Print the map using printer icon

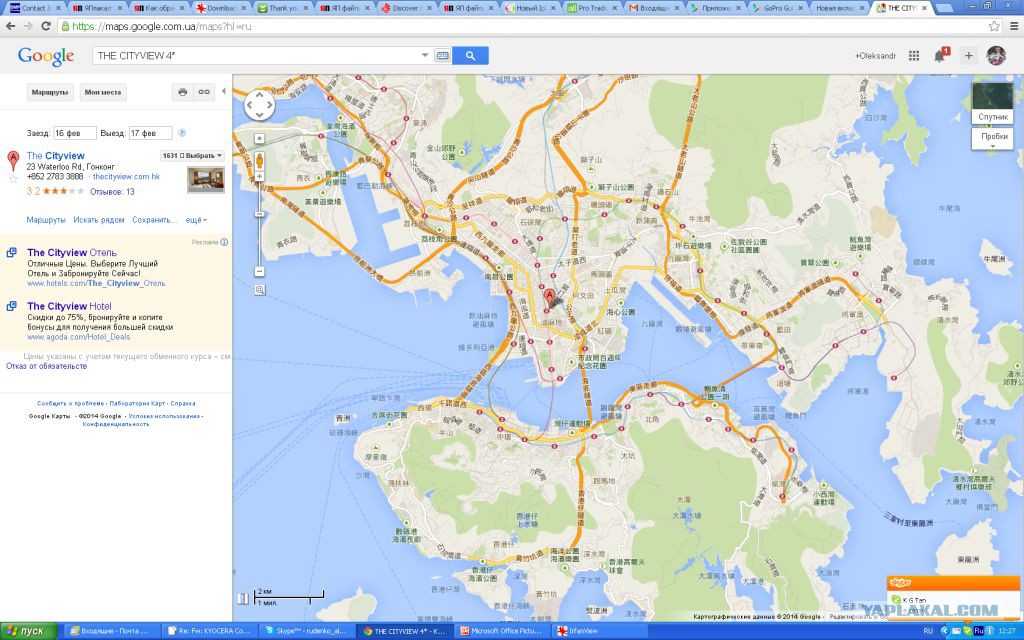[182, 92]
